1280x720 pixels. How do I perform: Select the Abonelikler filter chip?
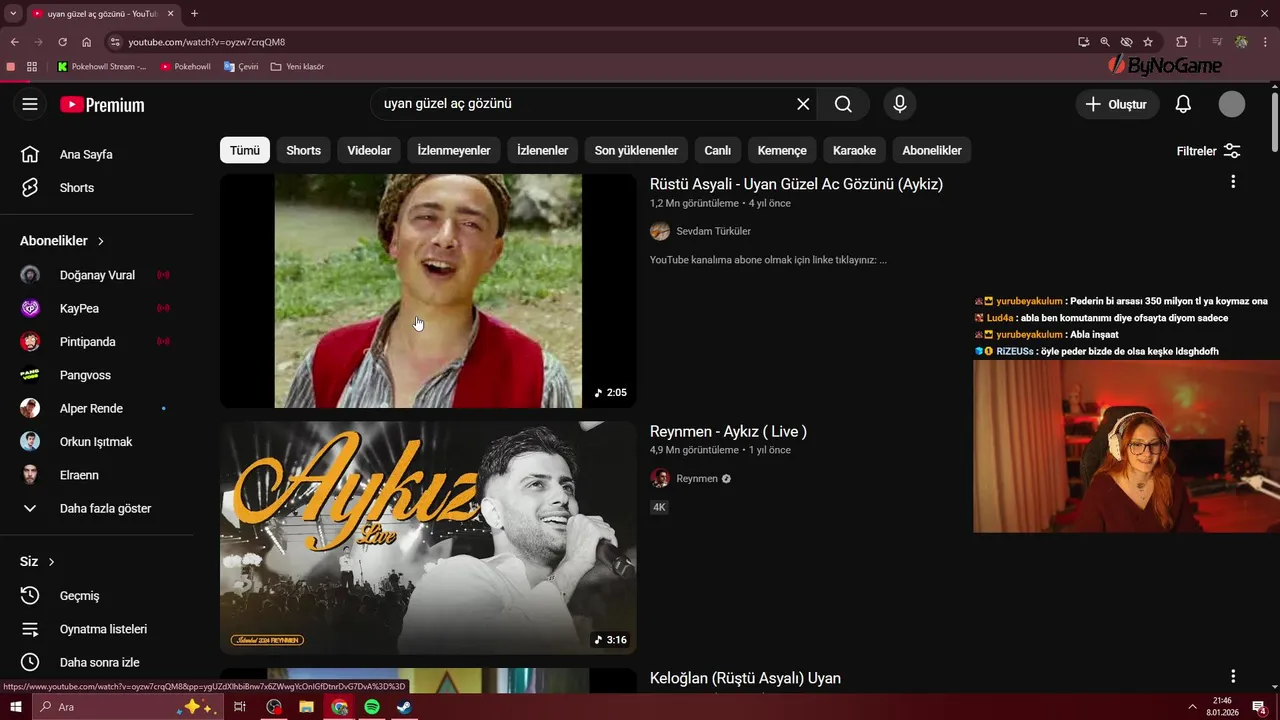[x=932, y=150]
